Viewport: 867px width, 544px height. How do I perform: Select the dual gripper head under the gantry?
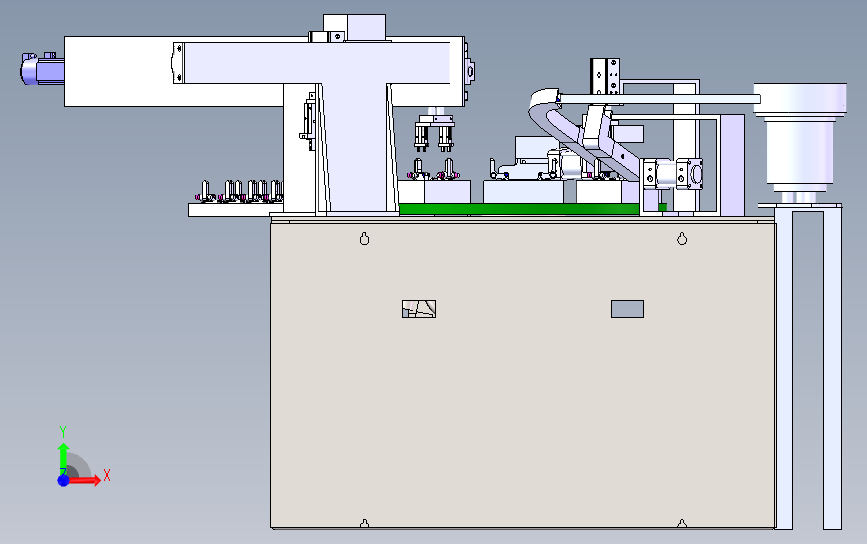click(x=435, y=133)
